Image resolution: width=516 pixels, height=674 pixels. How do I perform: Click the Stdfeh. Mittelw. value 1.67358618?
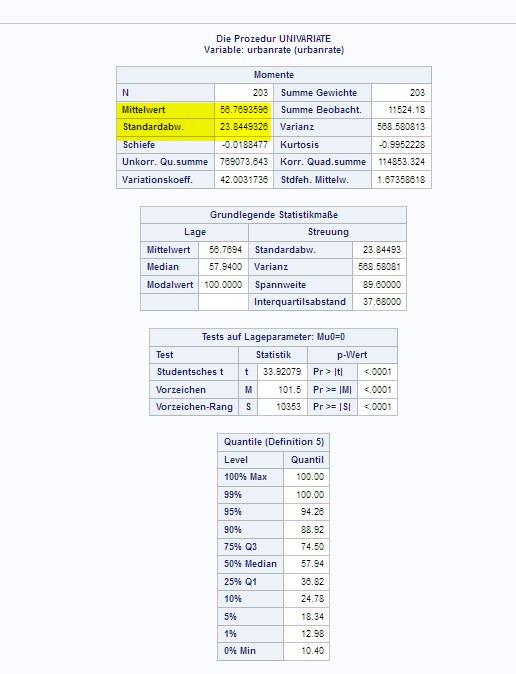(401, 180)
